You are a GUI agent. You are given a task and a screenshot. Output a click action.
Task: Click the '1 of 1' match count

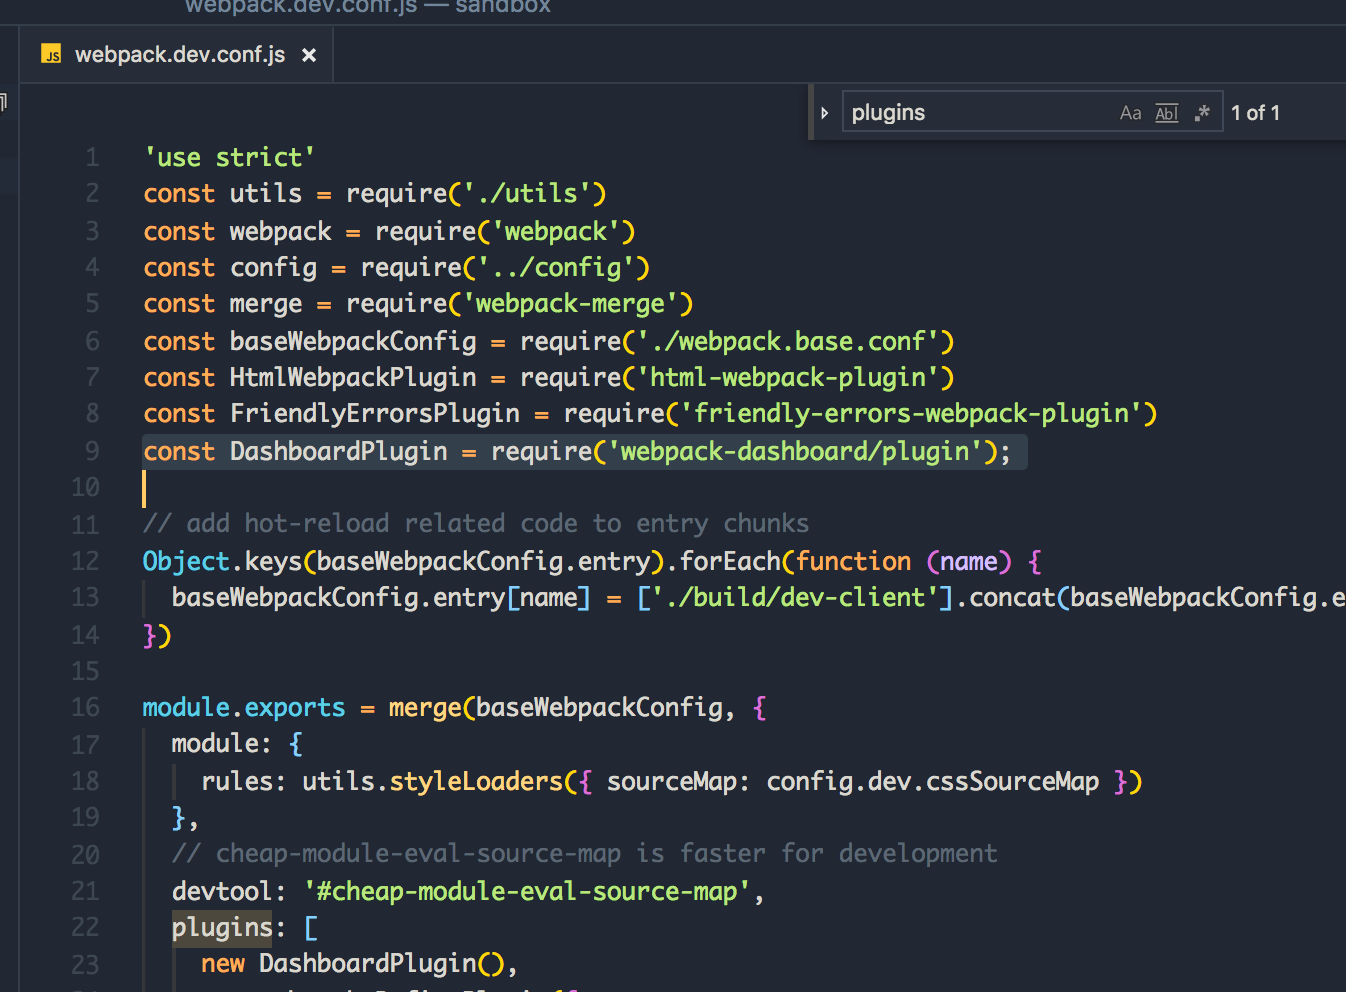click(1255, 113)
